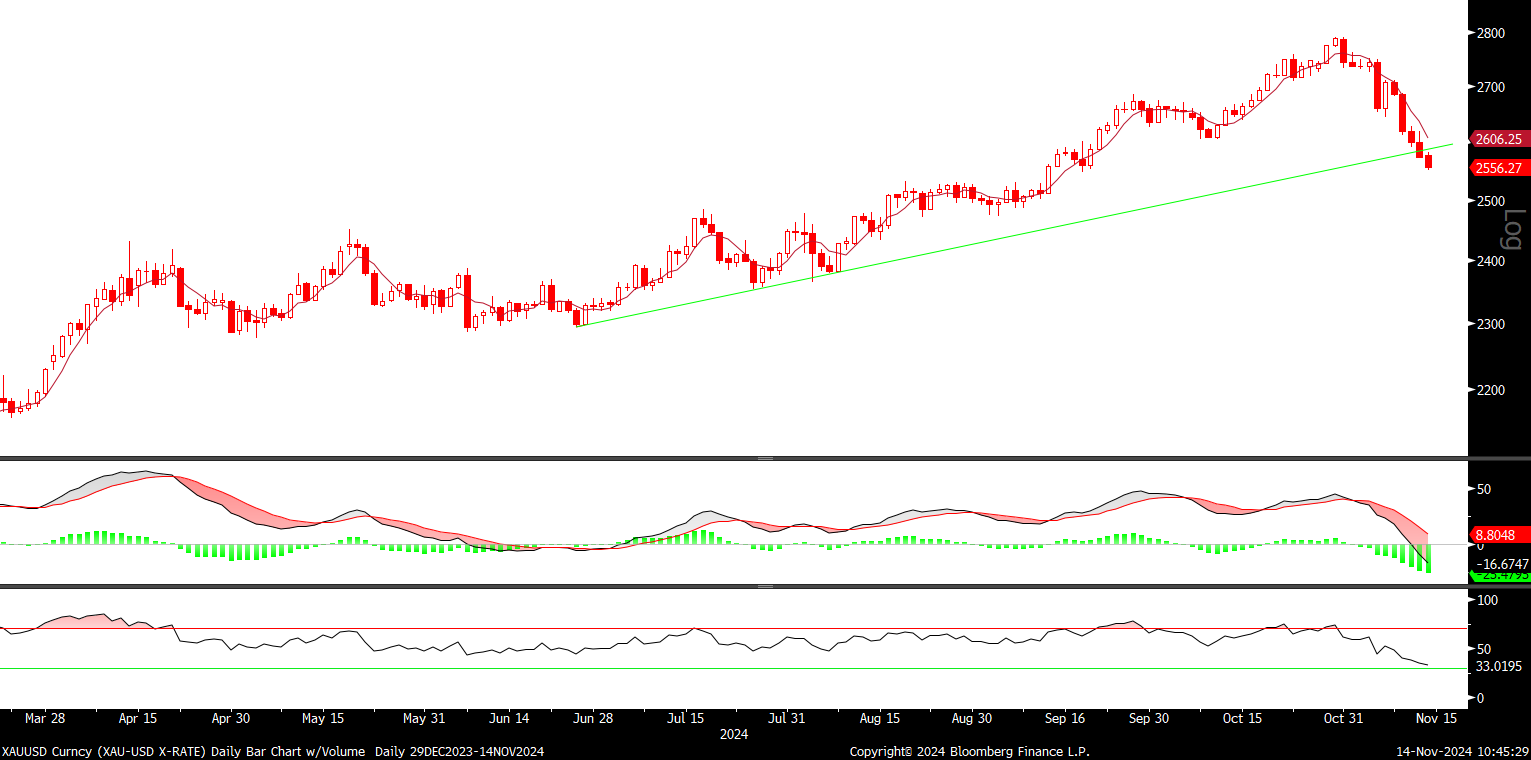This screenshot has height=760, width=1531.
Task: Click the Sep 16 date label
Action: (1065, 719)
